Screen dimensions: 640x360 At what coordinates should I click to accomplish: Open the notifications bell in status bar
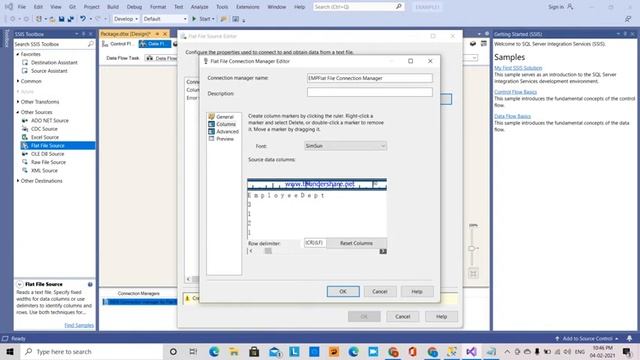[x=629, y=338]
